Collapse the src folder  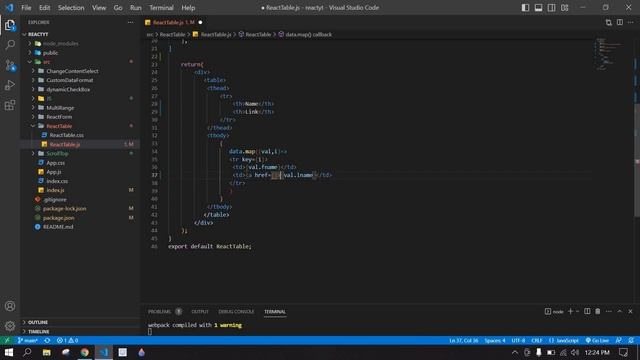(x=47, y=62)
